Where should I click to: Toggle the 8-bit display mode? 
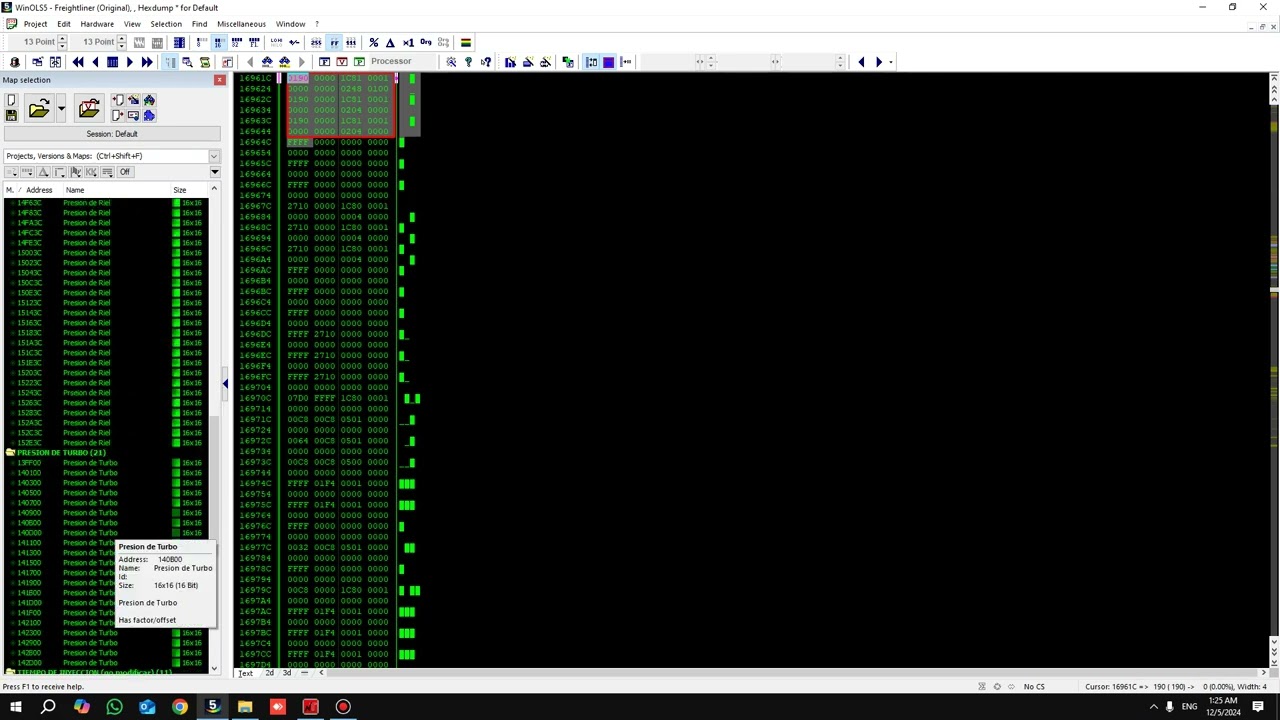(200, 43)
